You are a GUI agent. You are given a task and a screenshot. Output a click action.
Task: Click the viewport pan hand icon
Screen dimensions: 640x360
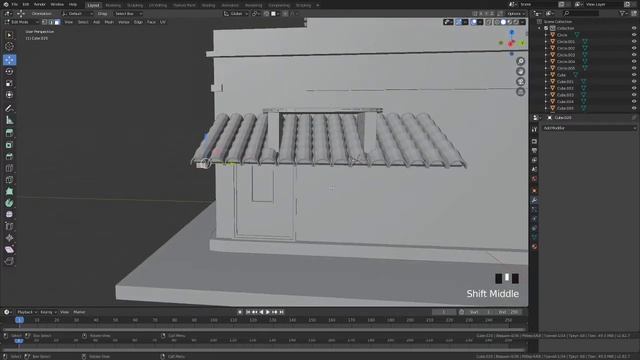[x=520, y=71]
